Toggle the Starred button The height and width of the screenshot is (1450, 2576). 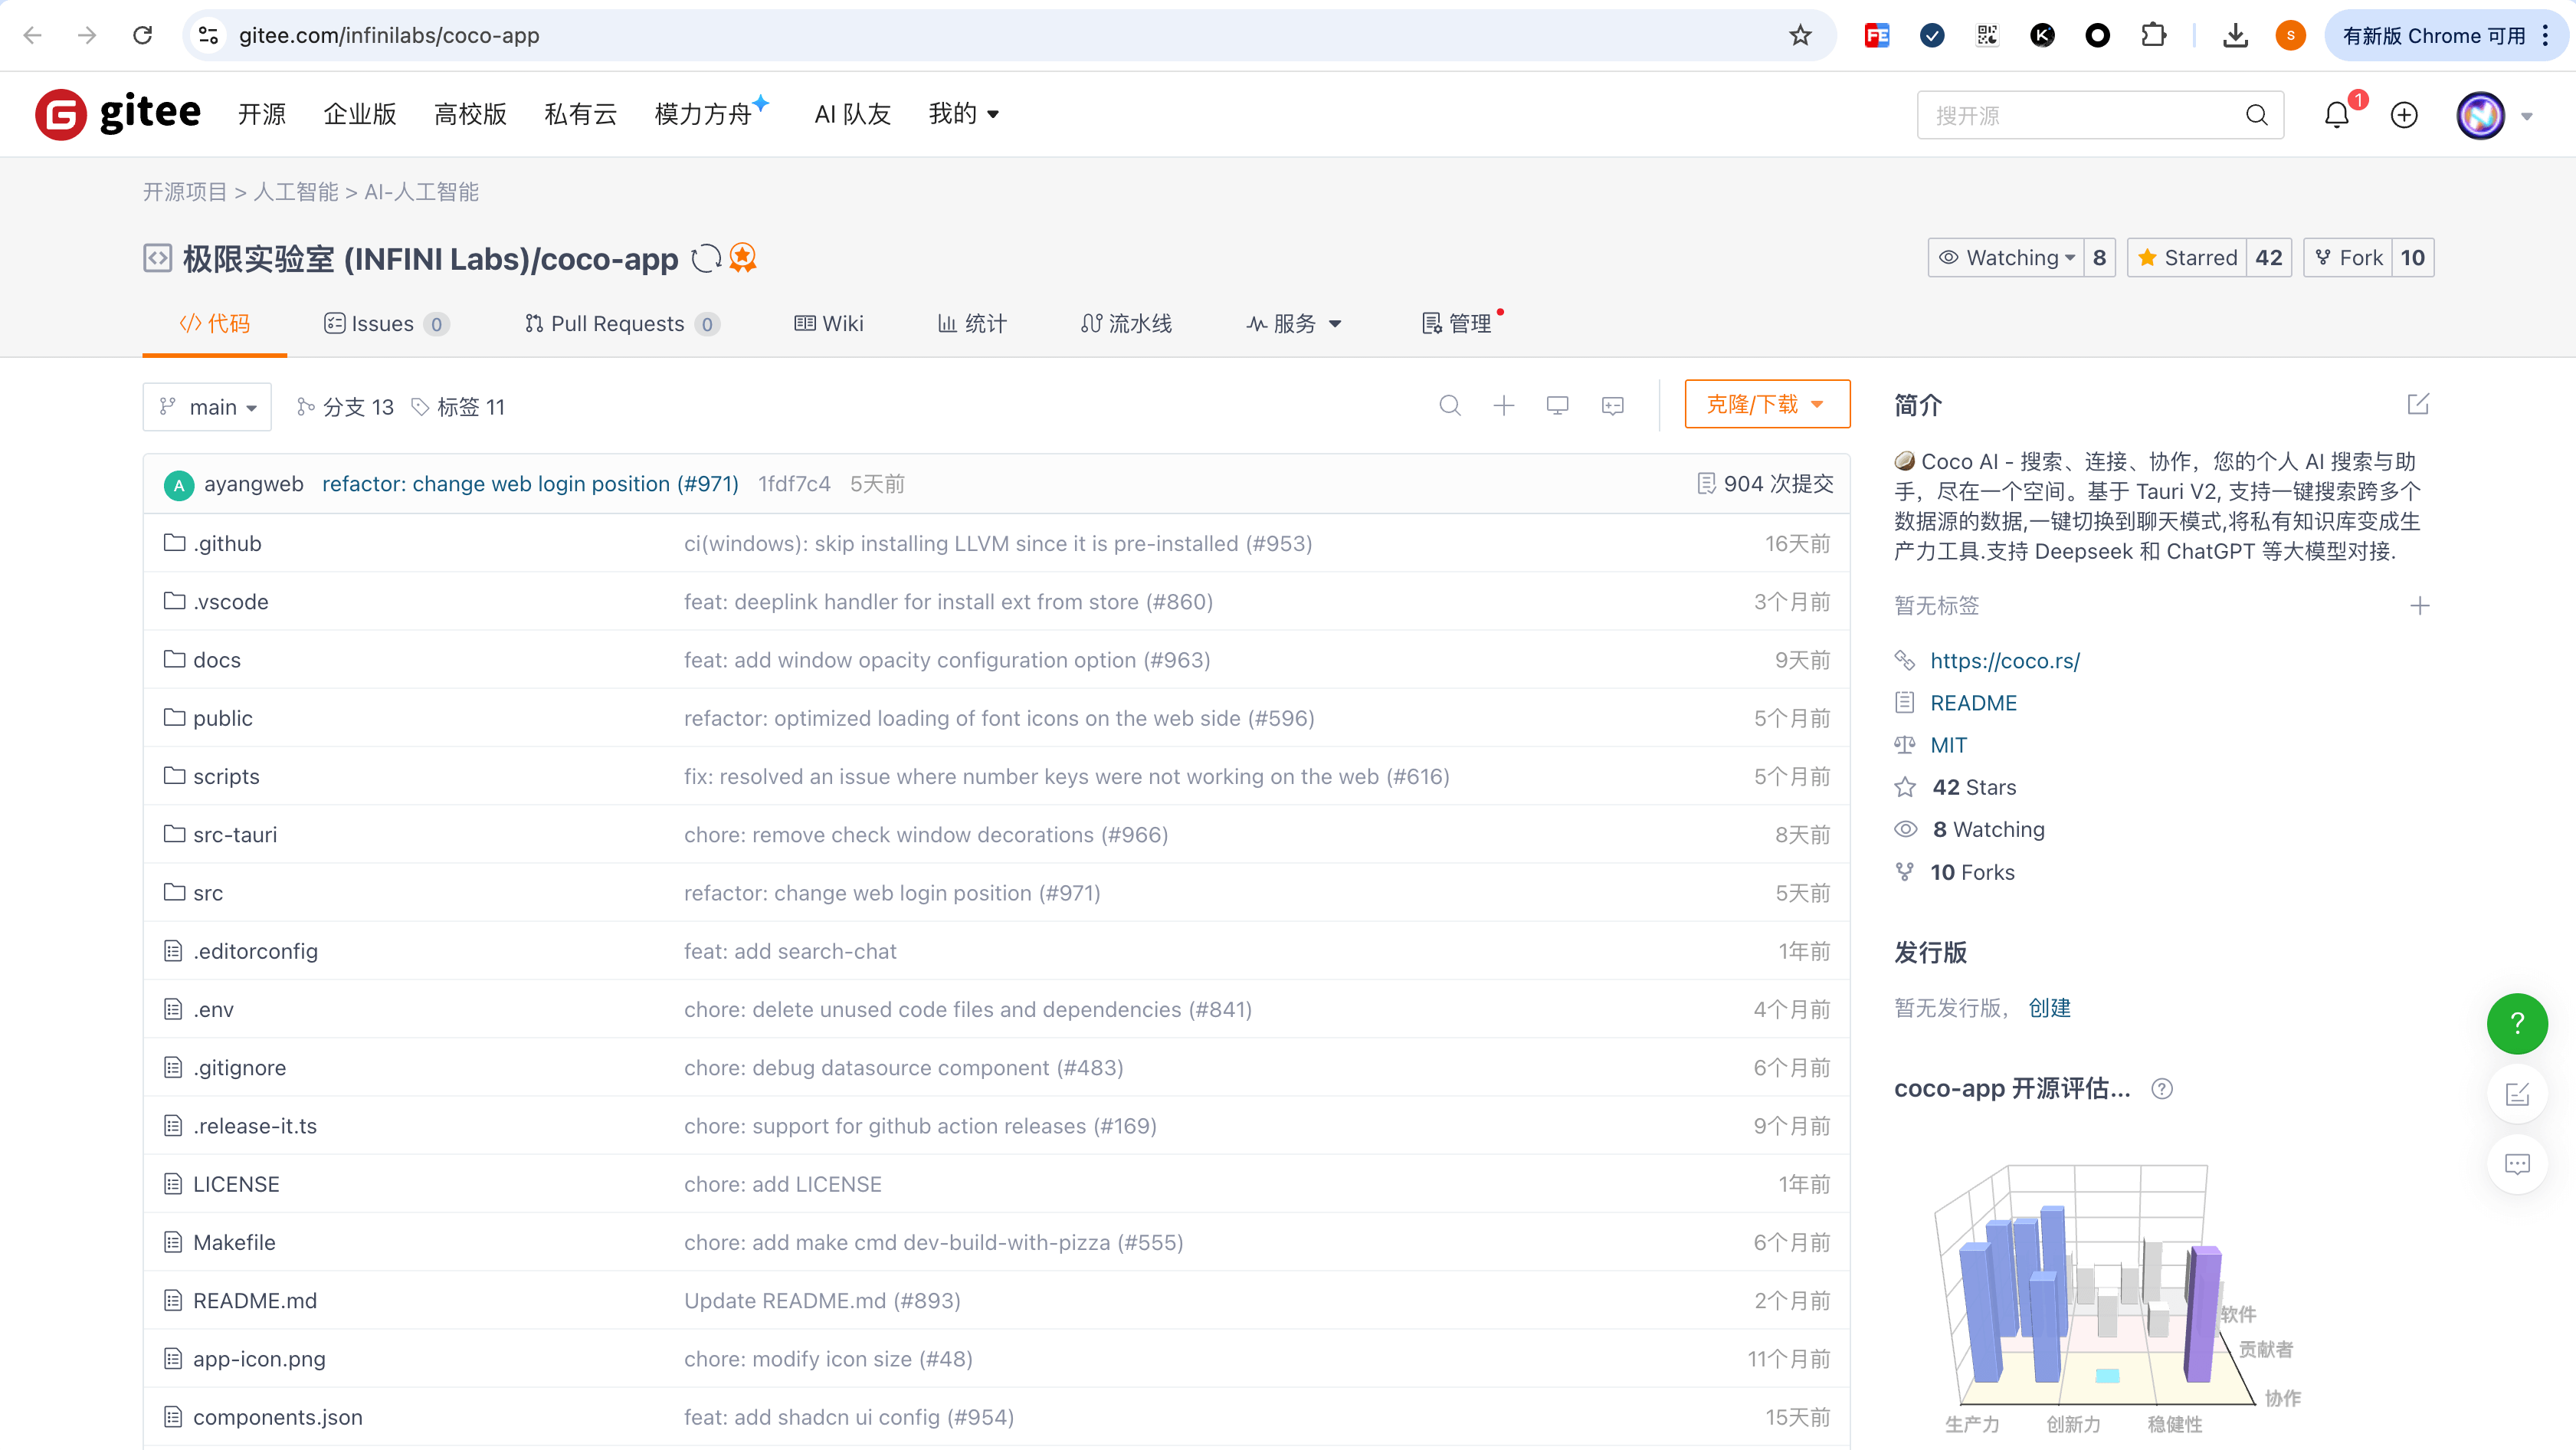point(2187,258)
